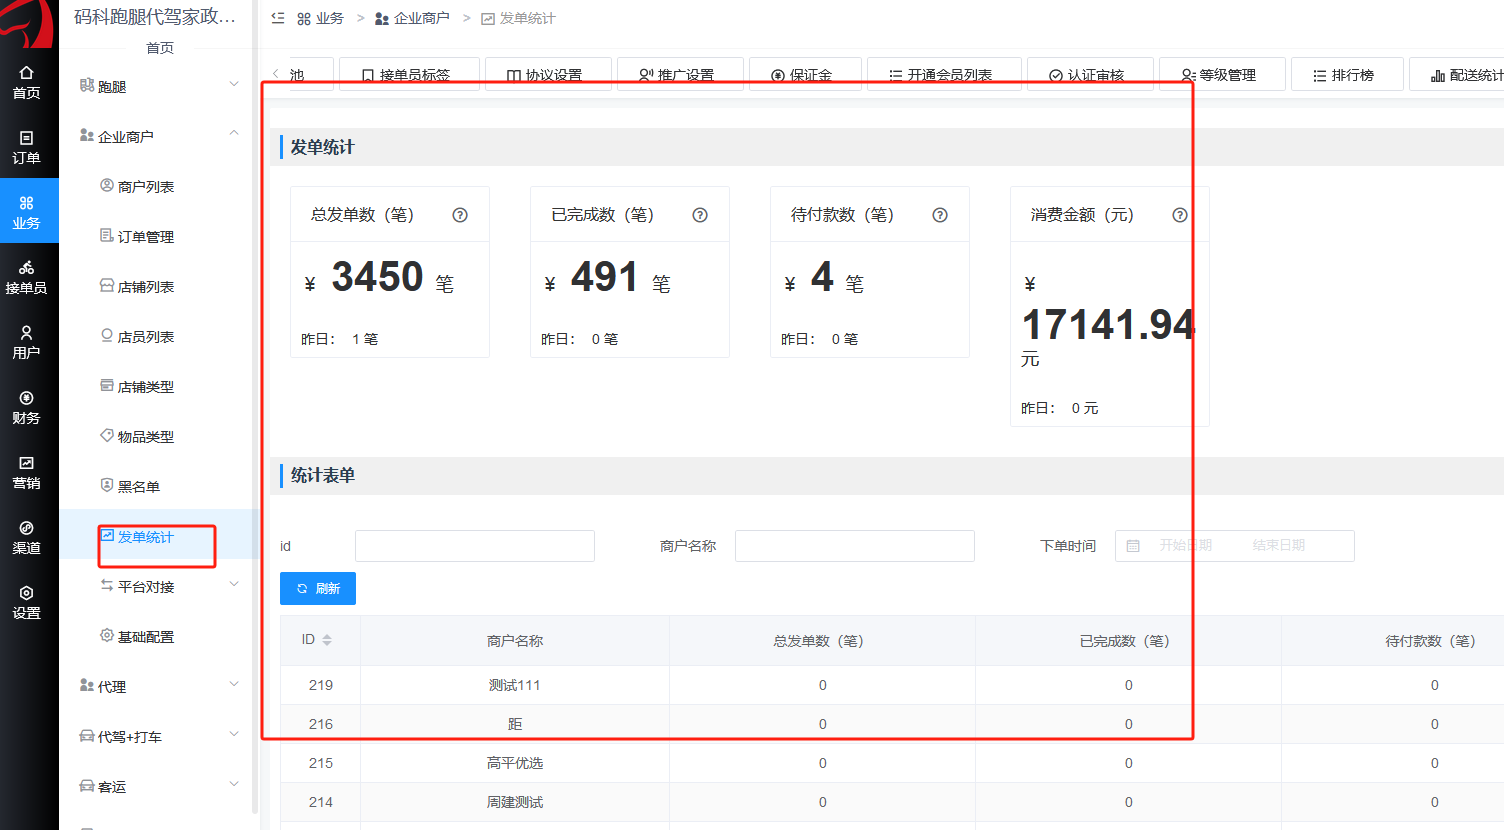The height and width of the screenshot is (830, 1504).
Task: Open the 营销 marketing sidebar icon
Action: click(x=26, y=472)
